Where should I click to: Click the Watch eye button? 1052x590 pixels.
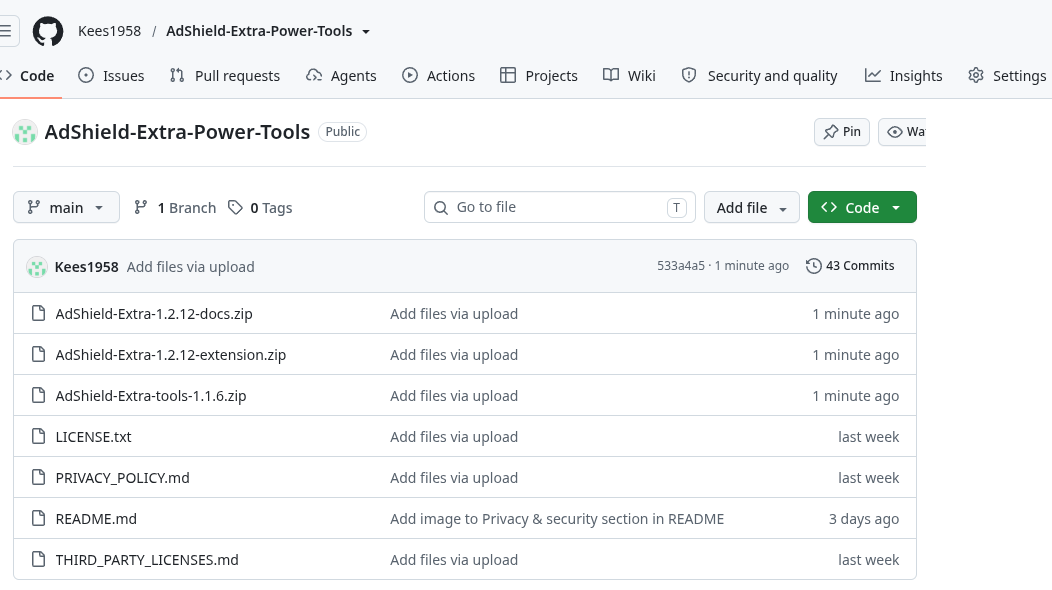902,132
